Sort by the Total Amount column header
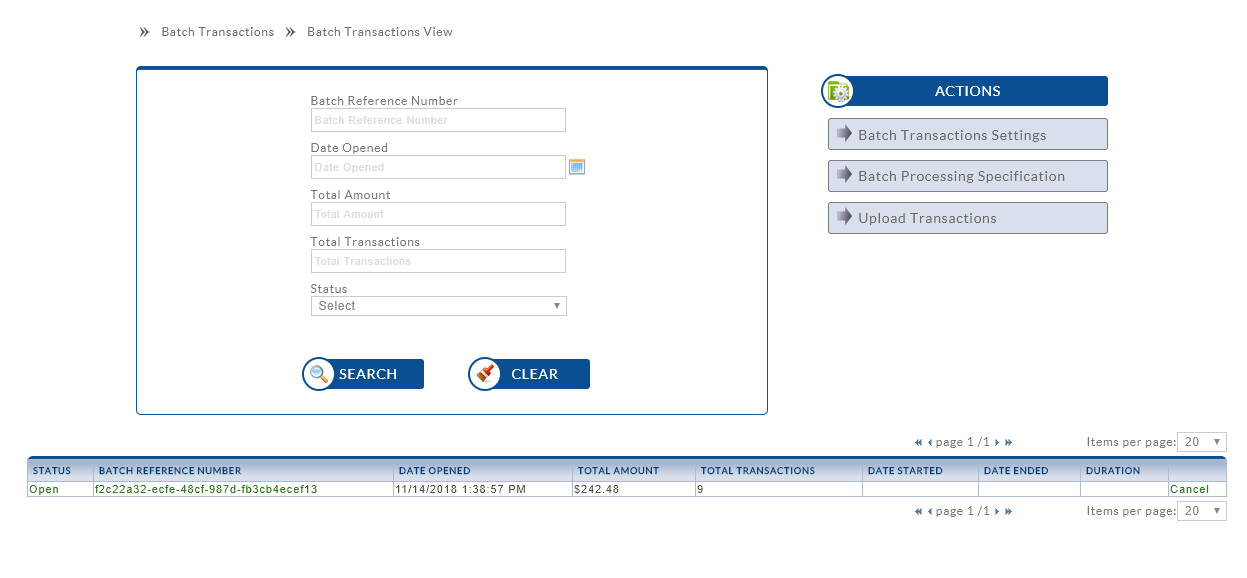This screenshot has width=1247, height=578. click(x=616, y=471)
